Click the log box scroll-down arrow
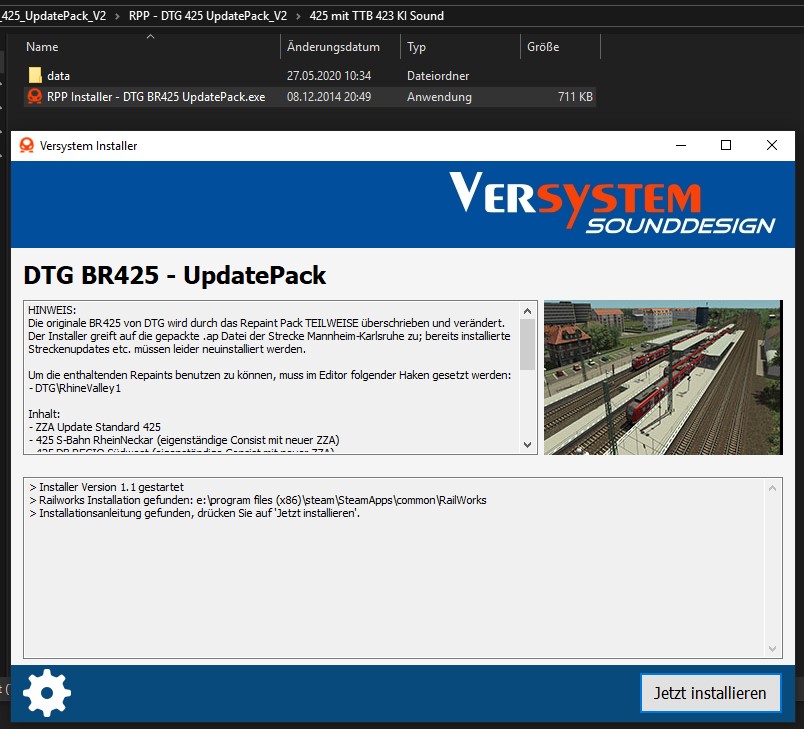This screenshot has height=729, width=804. point(772,649)
